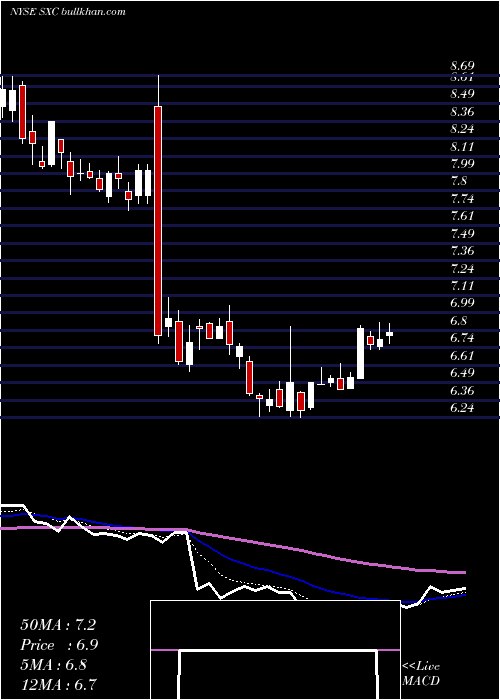Click the 8.49 price axis label

(x=462, y=94)
